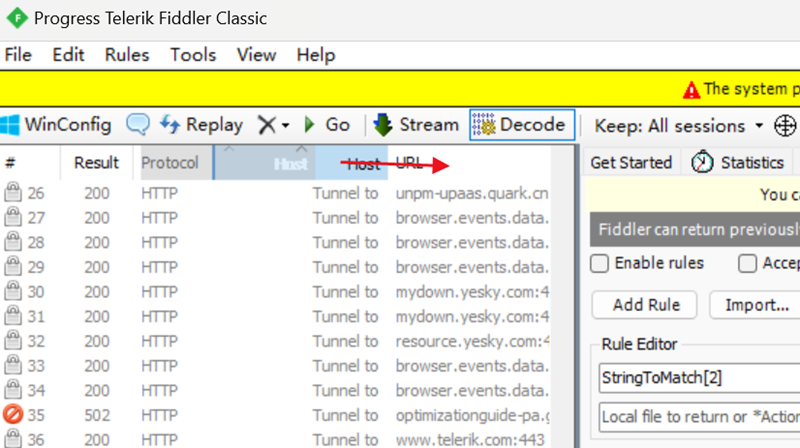Replay the selected sessions
Viewport: 800px width, 448px height.
[201, 125]
